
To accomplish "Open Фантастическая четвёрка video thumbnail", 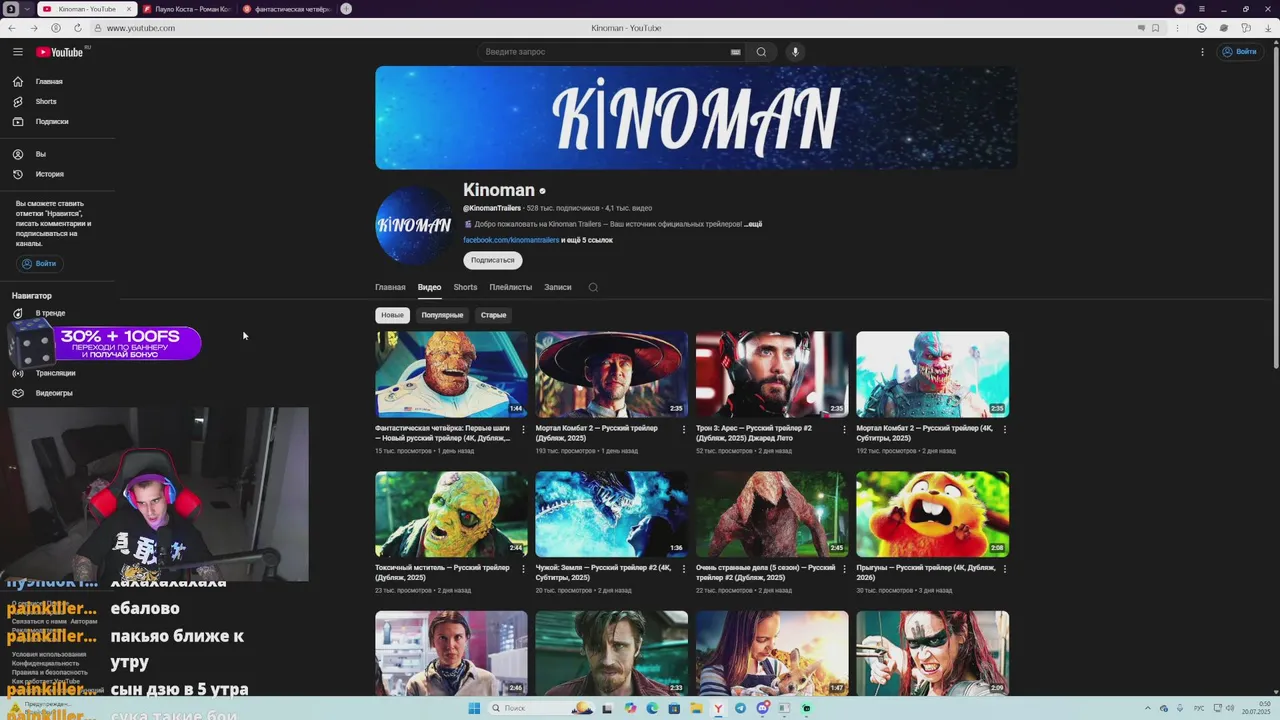I will coord(451,374).
